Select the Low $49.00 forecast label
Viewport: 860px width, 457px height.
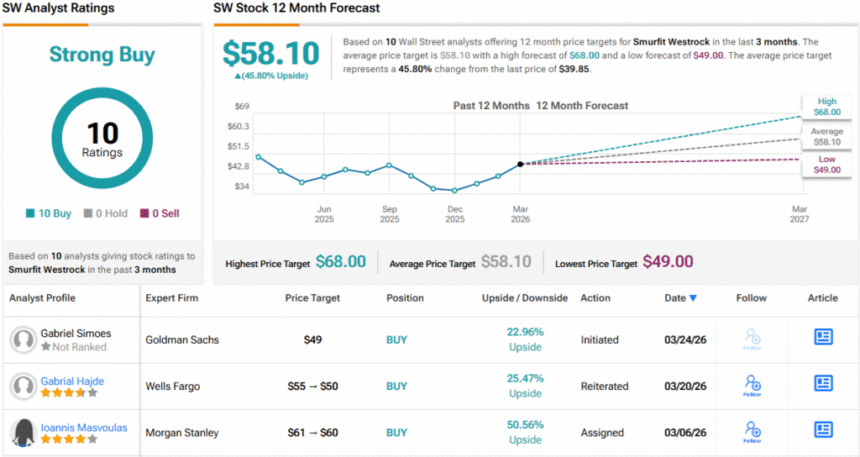click(x=827, y=164)
